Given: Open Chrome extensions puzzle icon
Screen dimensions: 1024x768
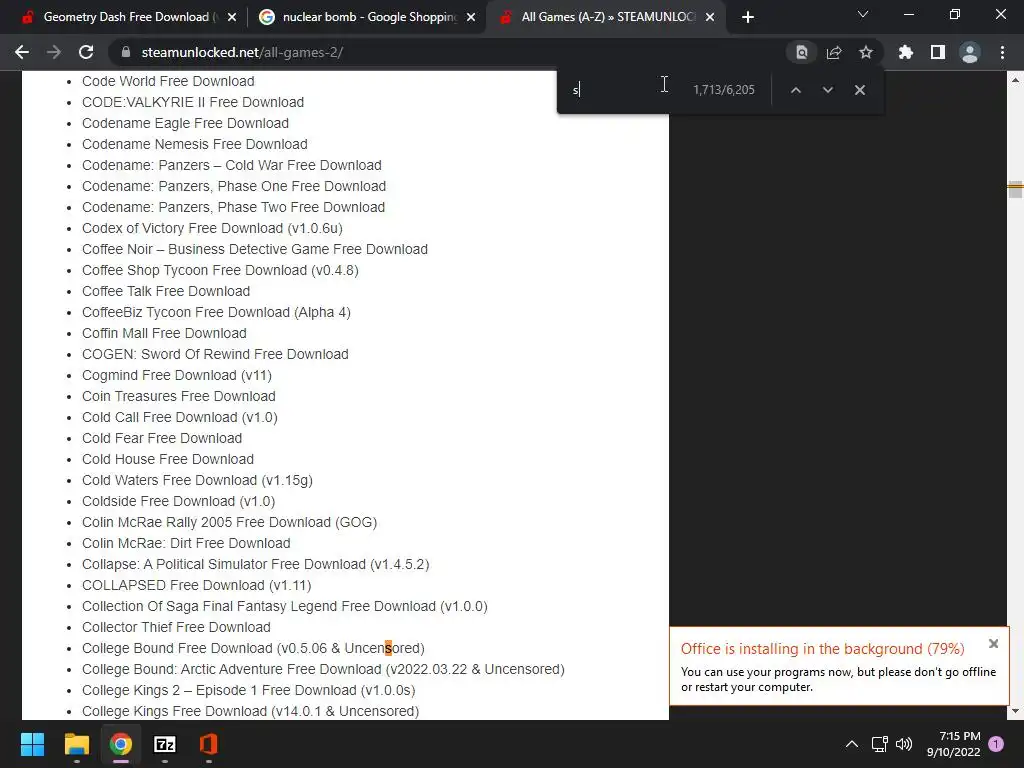Looking at the screenshot, I should [906, 52].
